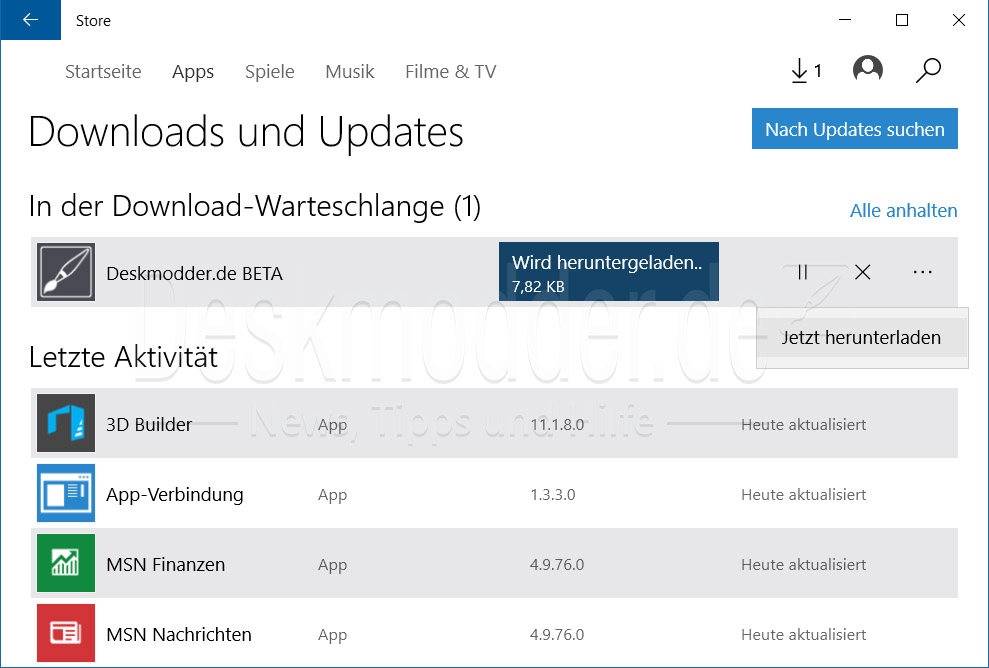This screenshot has height=668, width=989.
Task: Click the Alle anhalten link
Action: click(903, 210)
